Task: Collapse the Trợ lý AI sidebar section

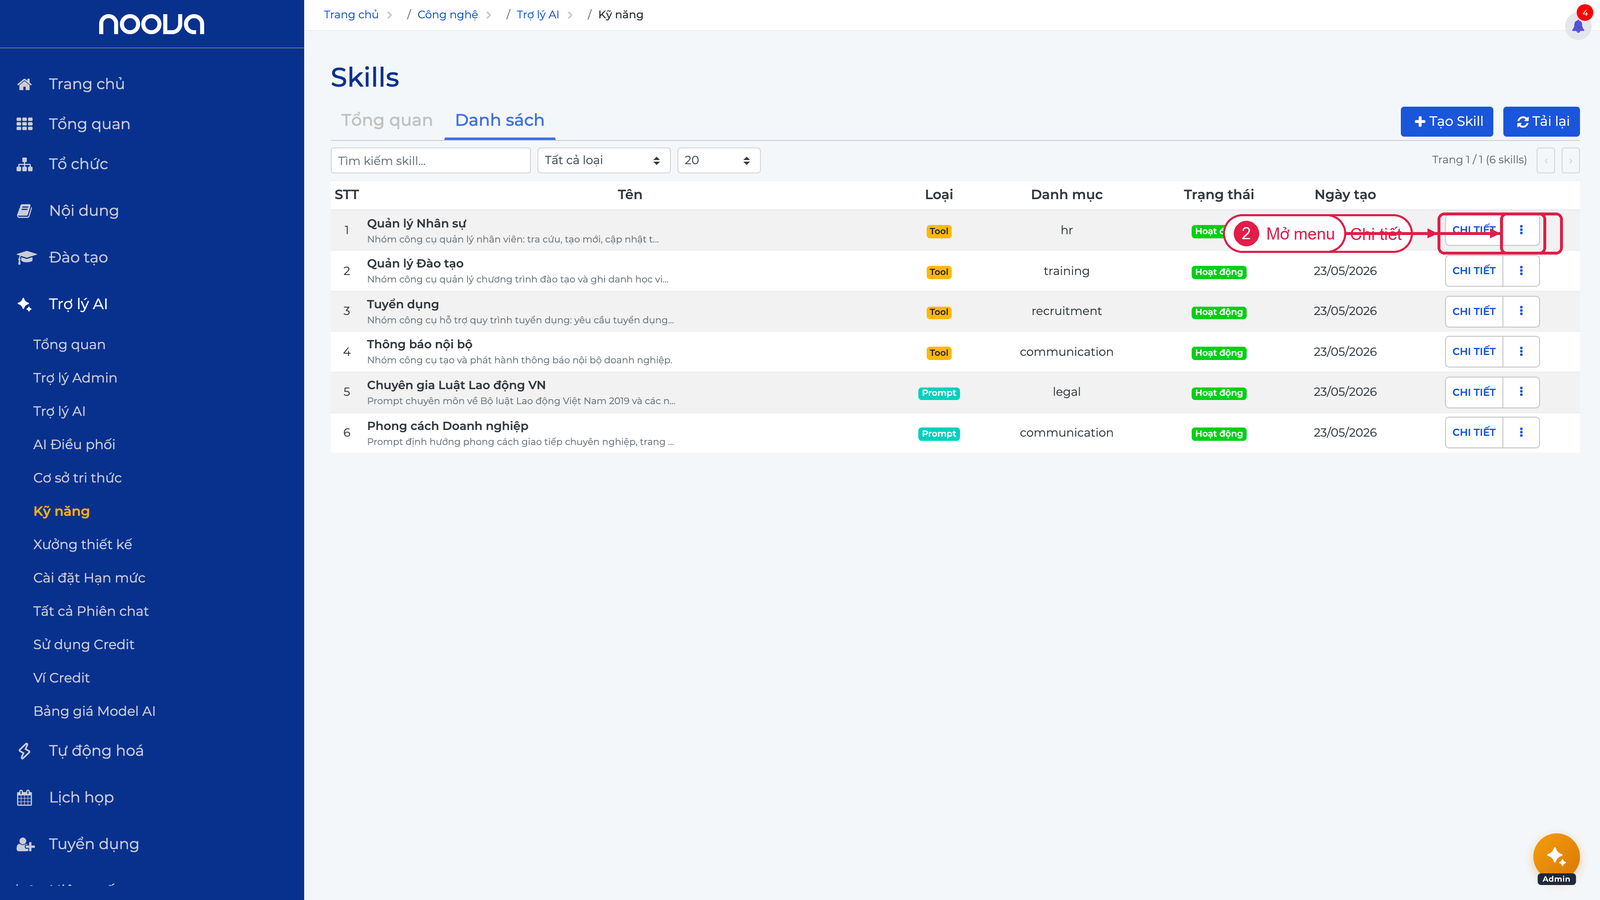Action: click(x=78, y=304)
